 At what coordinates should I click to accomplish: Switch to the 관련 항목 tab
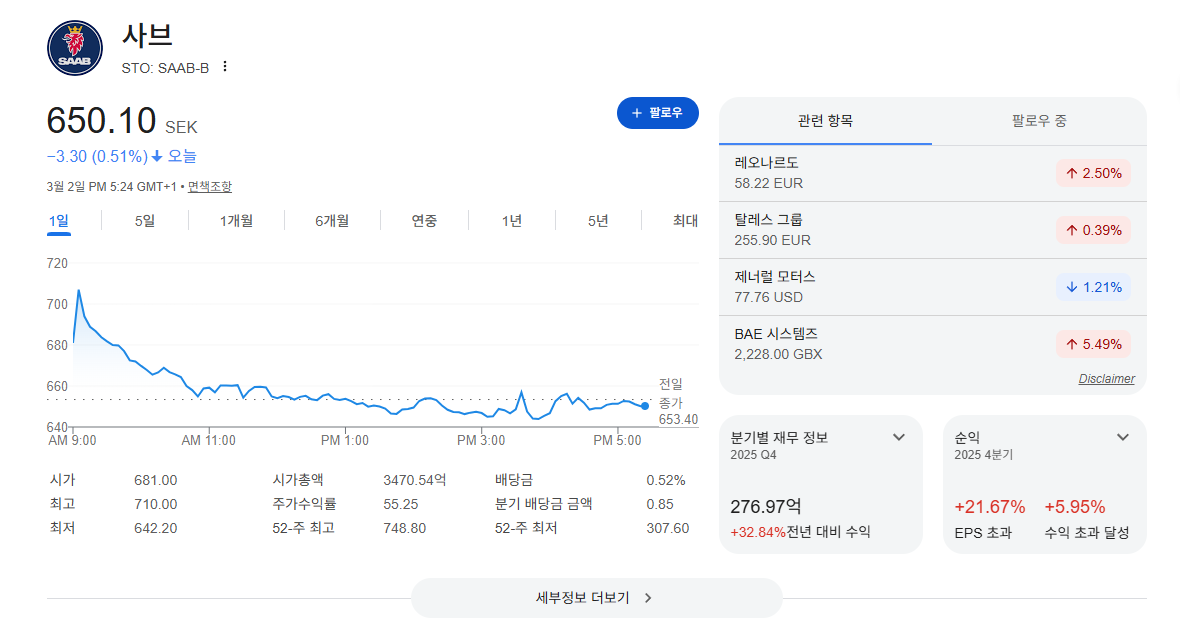826,121
